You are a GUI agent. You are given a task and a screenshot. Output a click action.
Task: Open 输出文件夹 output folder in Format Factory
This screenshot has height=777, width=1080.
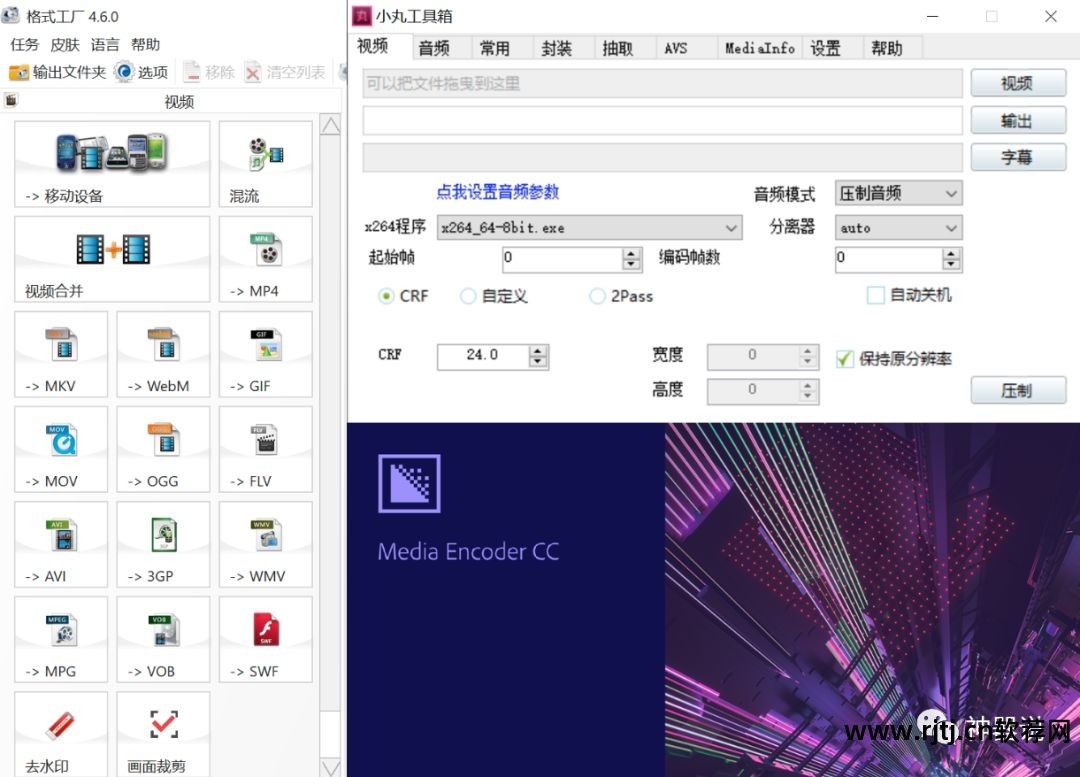pos(58,72)
